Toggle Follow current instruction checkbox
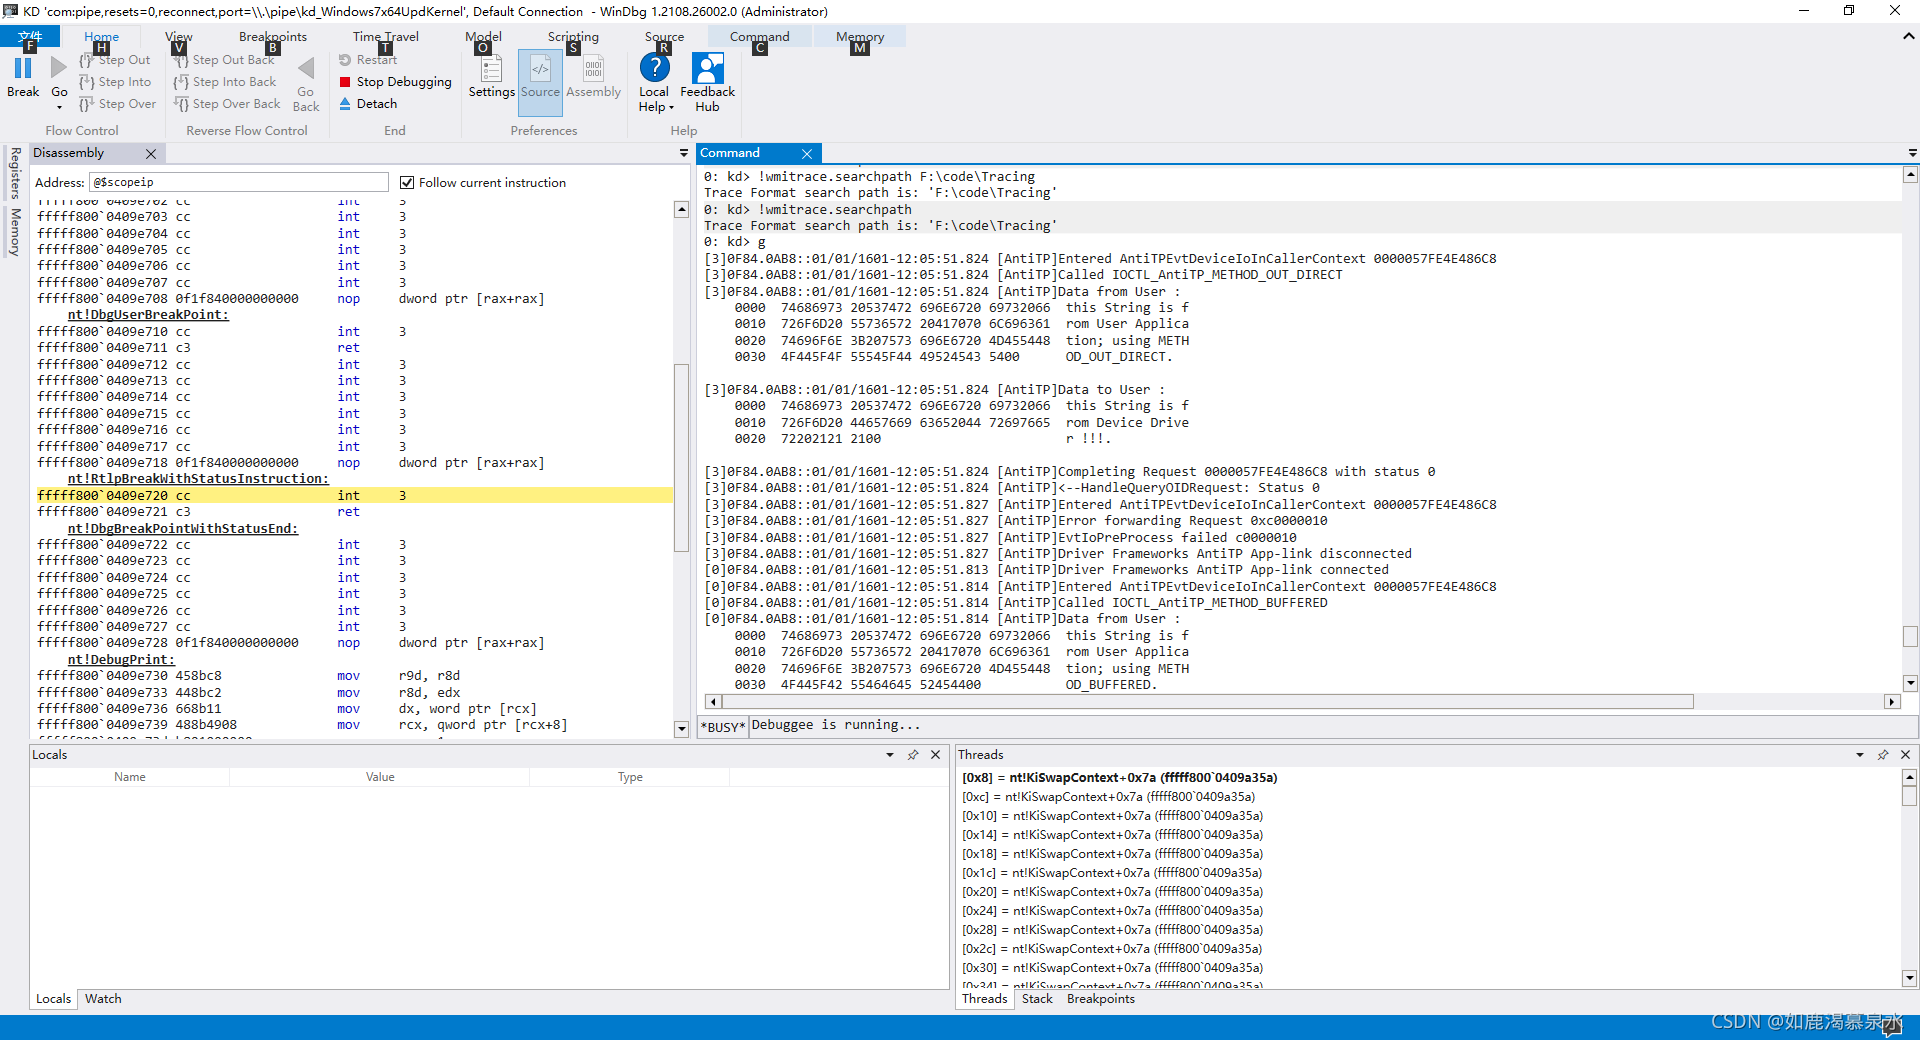 click(x=407, y=182)
